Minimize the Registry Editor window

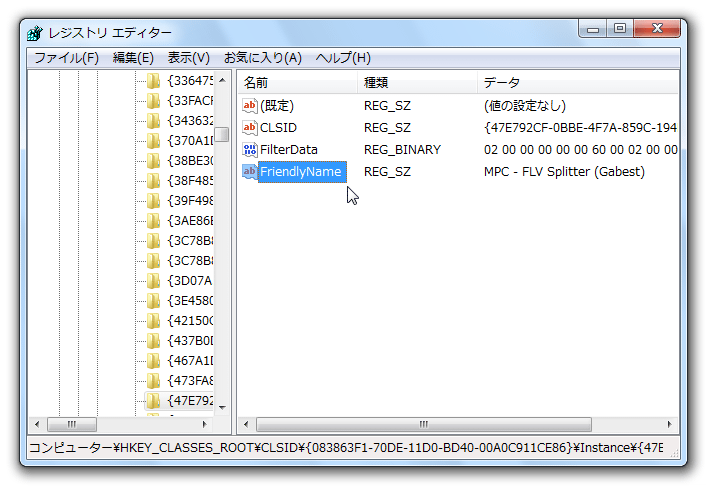pyautogui.click(x=593, y=29)
